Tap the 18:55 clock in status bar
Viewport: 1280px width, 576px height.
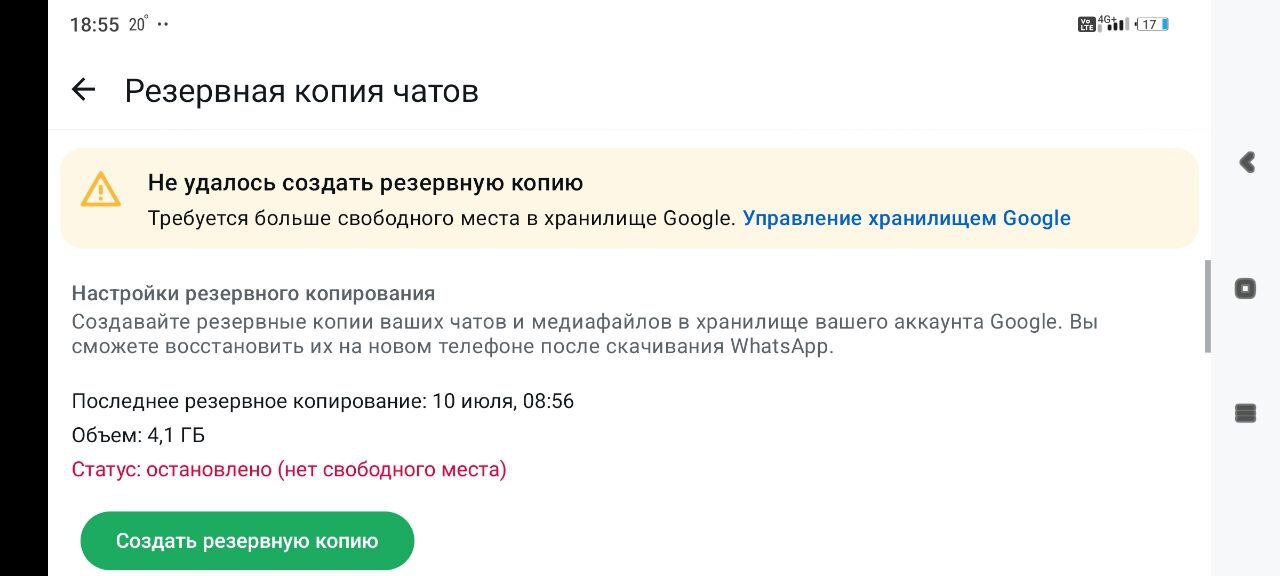(x=94, y=25)
